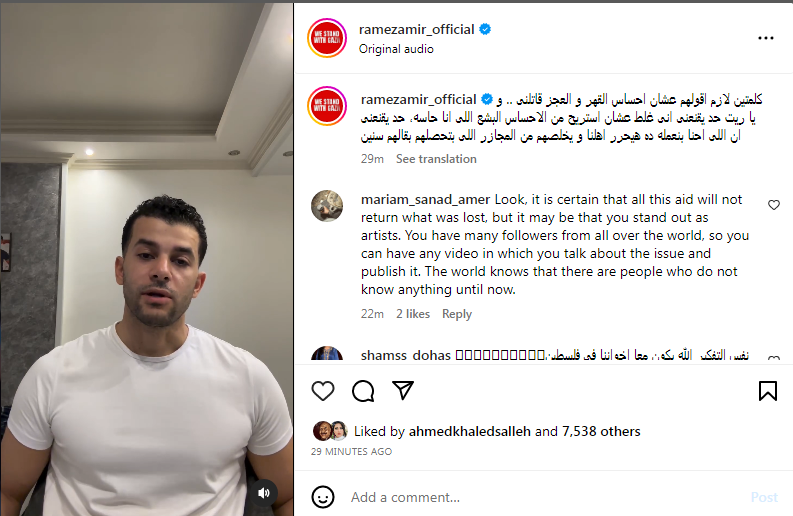Screen dimensions: 793x516
Task: Open emoji picker smiley icon
Action: click(x=323, y=497)
